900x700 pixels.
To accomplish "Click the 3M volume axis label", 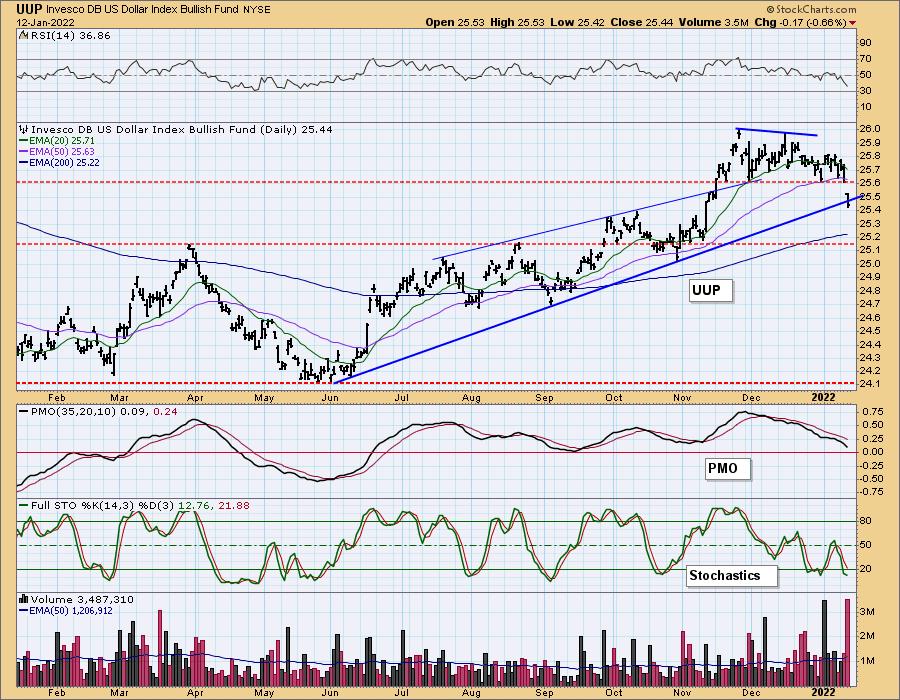I will [x=868, y=612].
